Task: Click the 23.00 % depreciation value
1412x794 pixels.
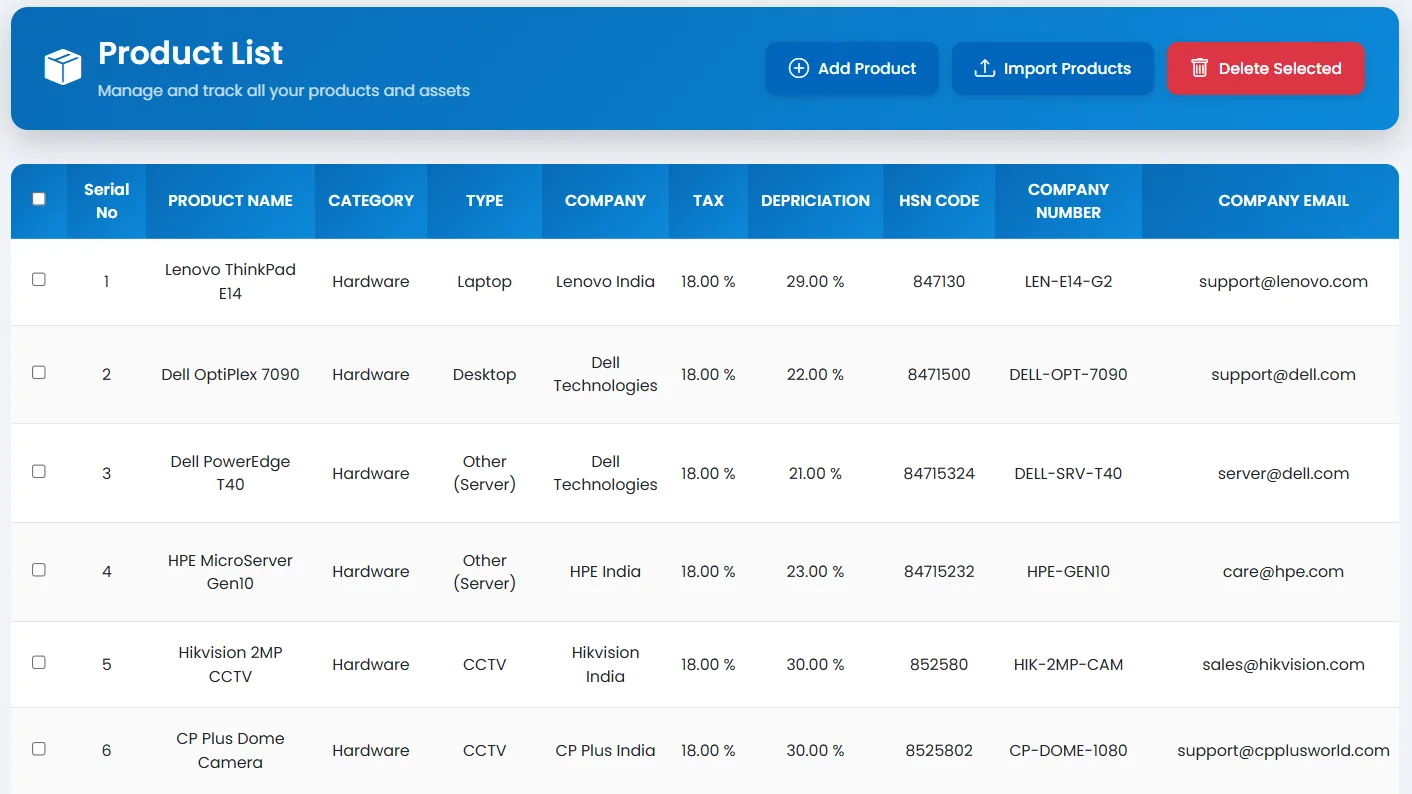Action: (x=815, y=572)
